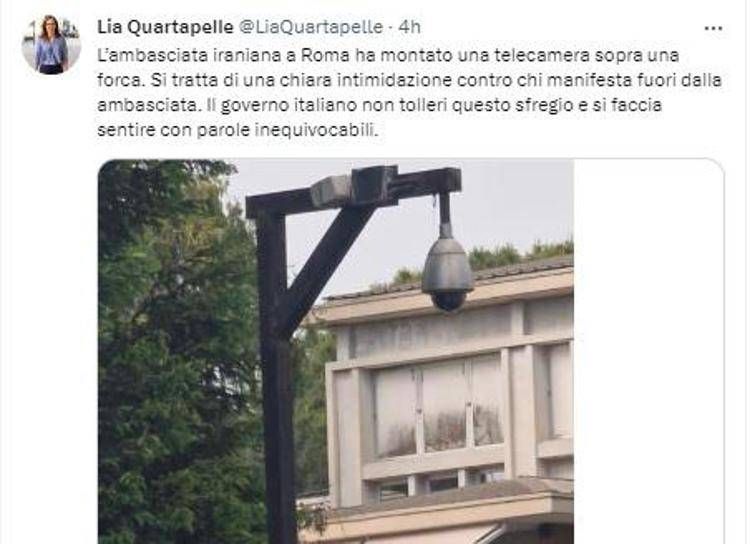Click the tweet line "sentire con parole inequivocabili."
Image resolution: width=750 pixels, height=544 pixels.
[x=238, y=130]
